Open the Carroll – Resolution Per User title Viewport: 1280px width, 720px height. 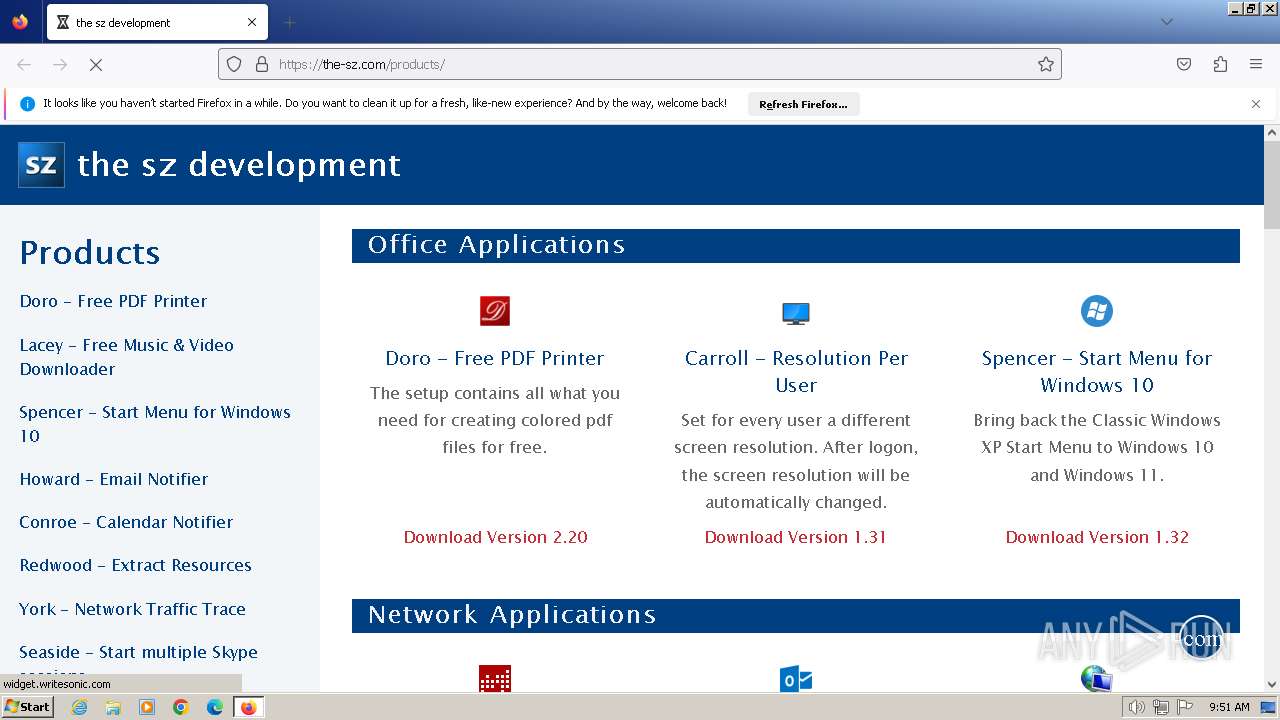pos(796,371)
